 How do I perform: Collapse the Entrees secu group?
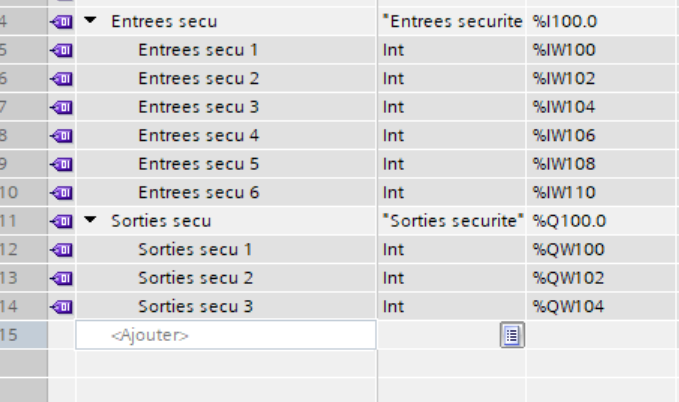(92, 21)
